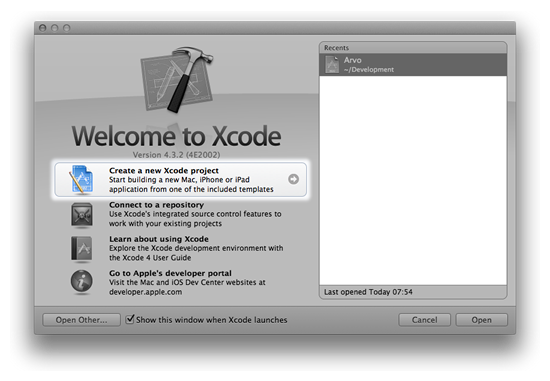Viewport: 550px width, 381px height.
Task: Click the info icon for Apple's developer portal
Action: [x=82, y=281]
